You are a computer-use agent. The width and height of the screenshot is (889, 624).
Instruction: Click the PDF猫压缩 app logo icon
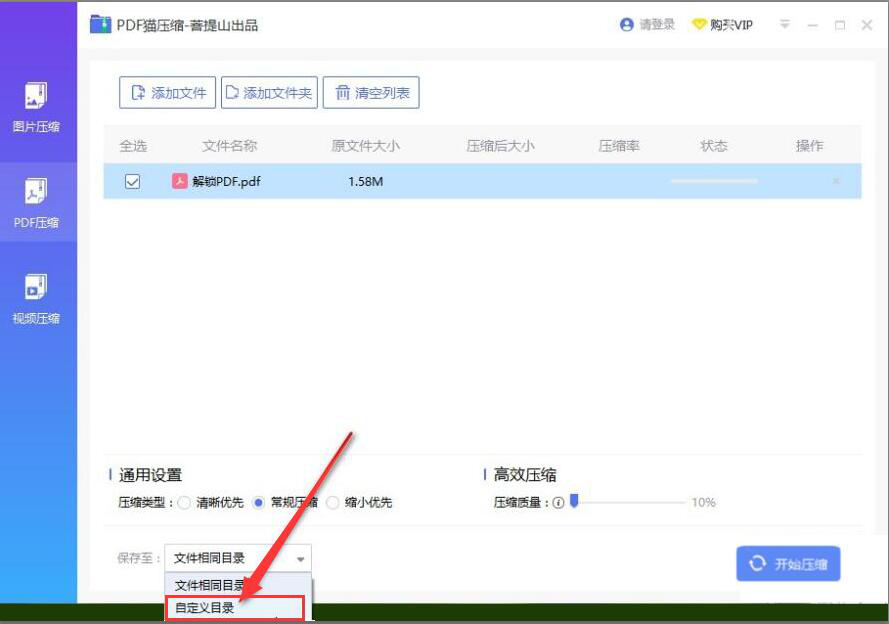tap(100, 24)
